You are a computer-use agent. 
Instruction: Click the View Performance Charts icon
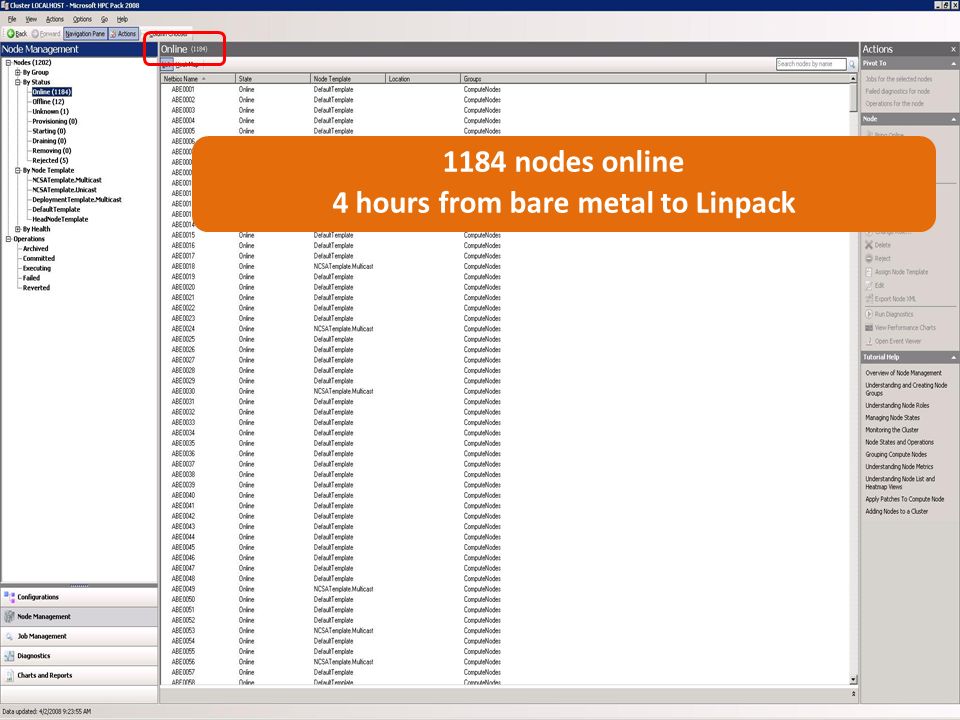[x=869, y=328]
